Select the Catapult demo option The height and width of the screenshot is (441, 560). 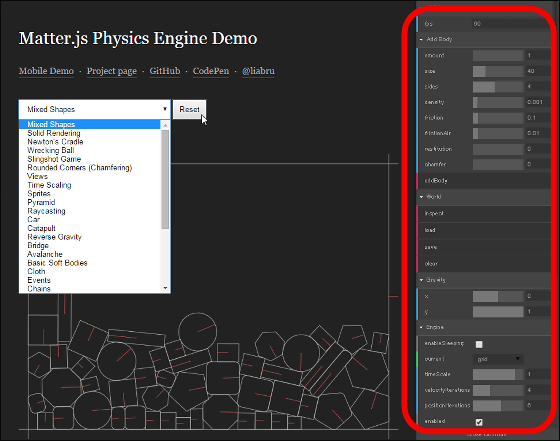pyautogui.click(x=90, y=228)
